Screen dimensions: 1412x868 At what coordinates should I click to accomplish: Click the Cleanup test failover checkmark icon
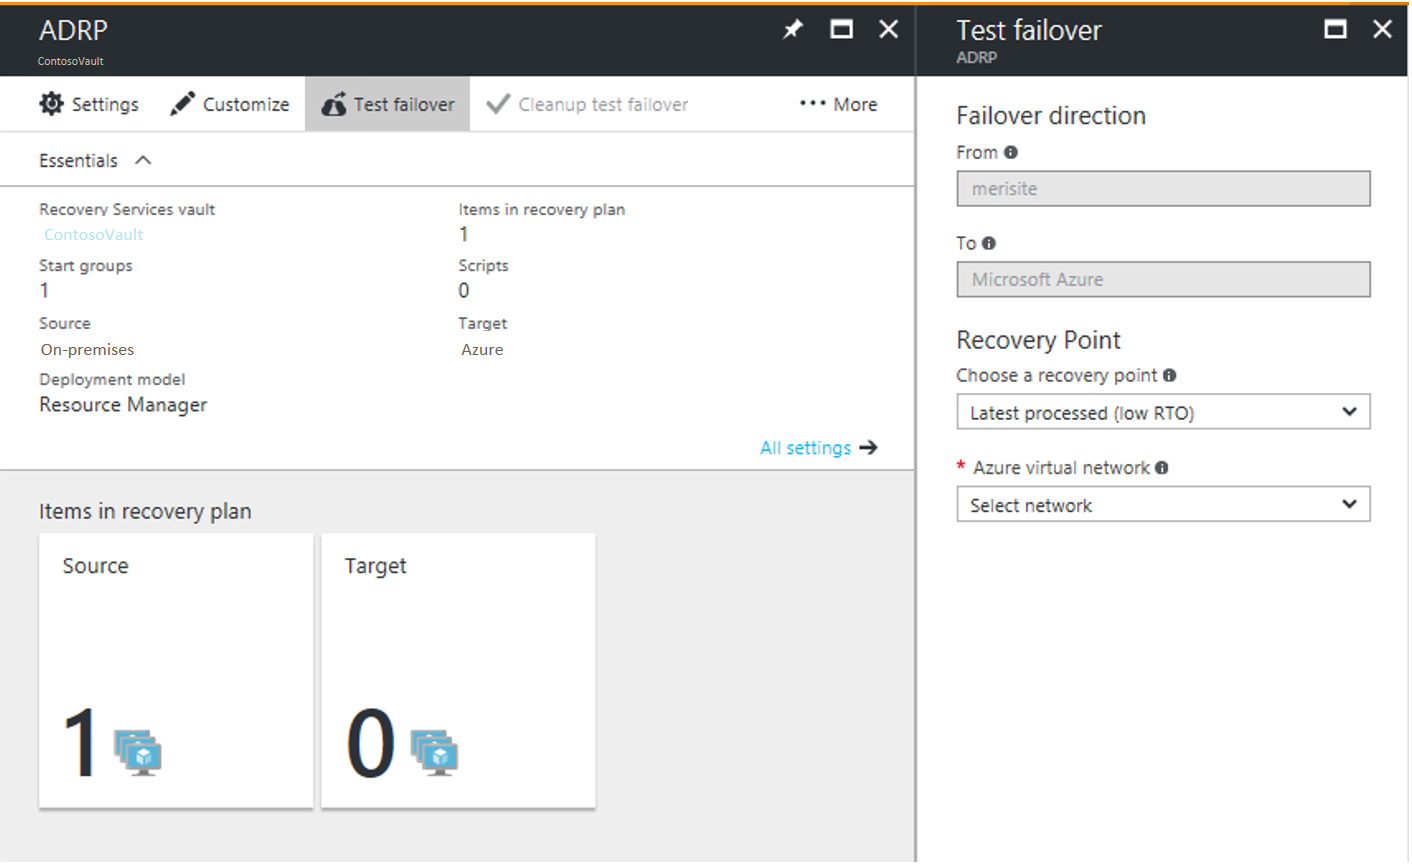(x=499, y=103)
